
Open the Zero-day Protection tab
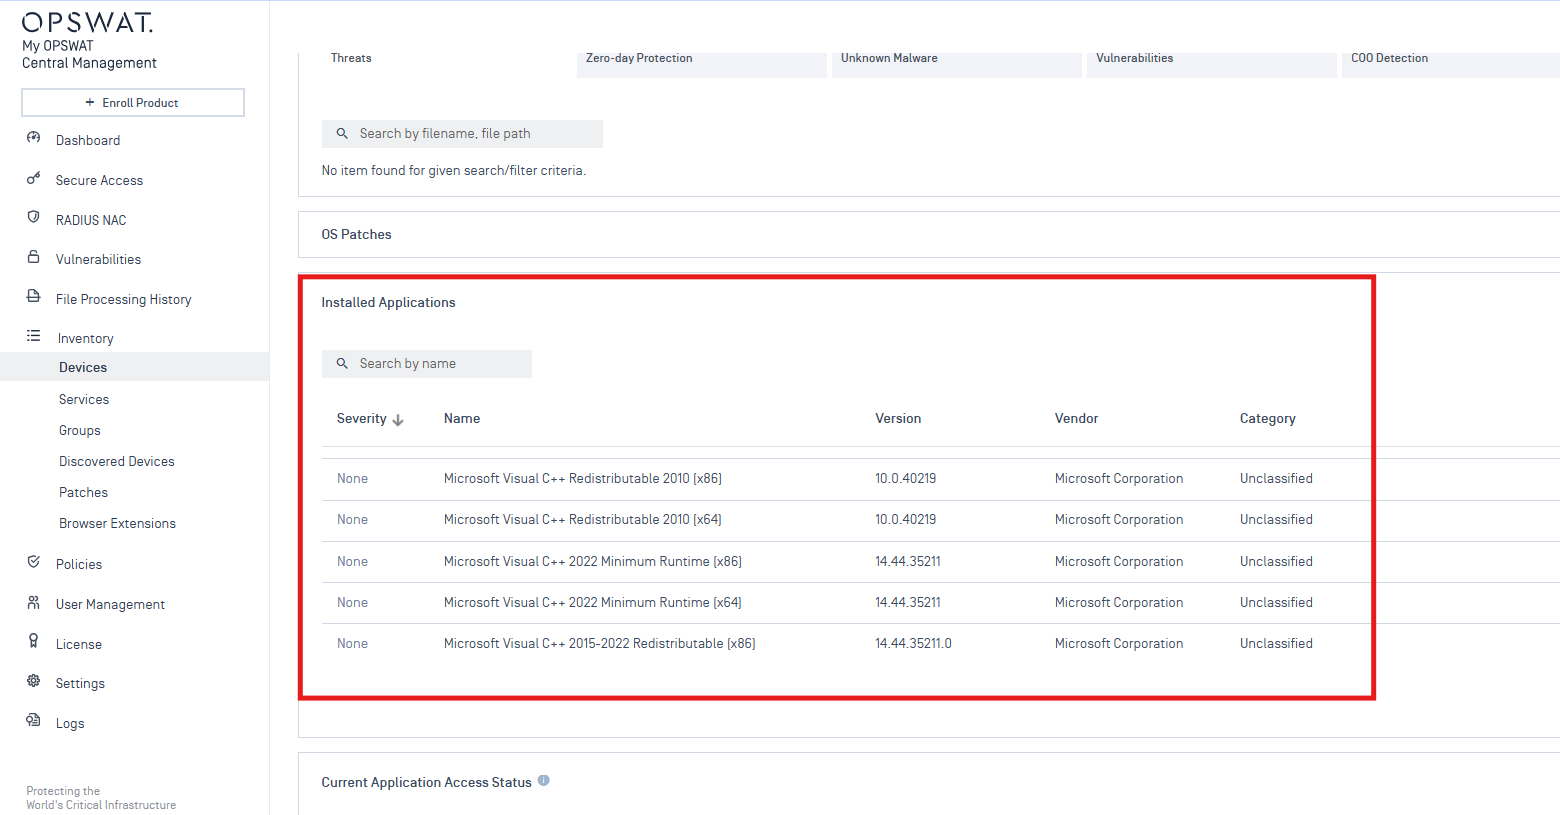coord(639,59)
